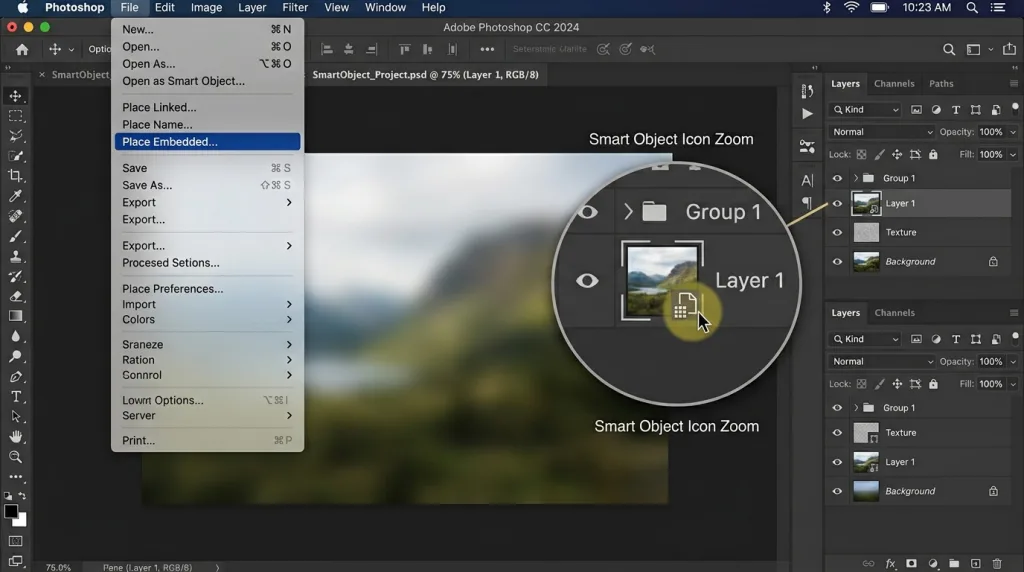Select the Spot Healing Brush tool
This screenshot has width=1024, height=572.
(16, 216)
